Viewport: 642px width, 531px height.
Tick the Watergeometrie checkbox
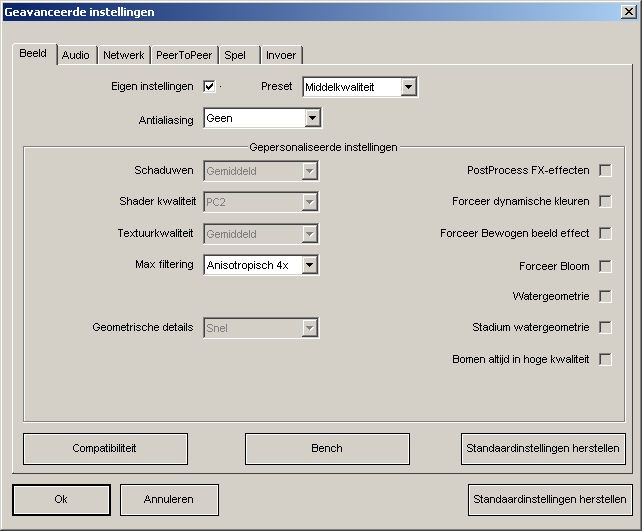pos(605,296)
